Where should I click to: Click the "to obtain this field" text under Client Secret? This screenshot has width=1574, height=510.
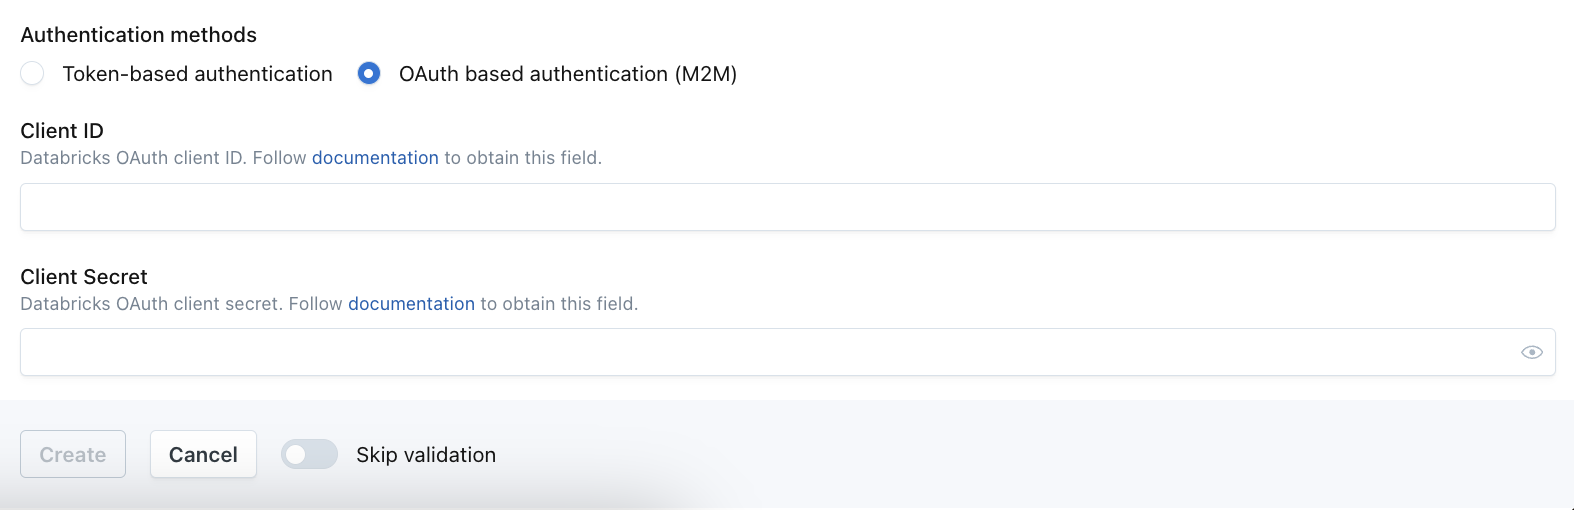(x=558, y=304)
